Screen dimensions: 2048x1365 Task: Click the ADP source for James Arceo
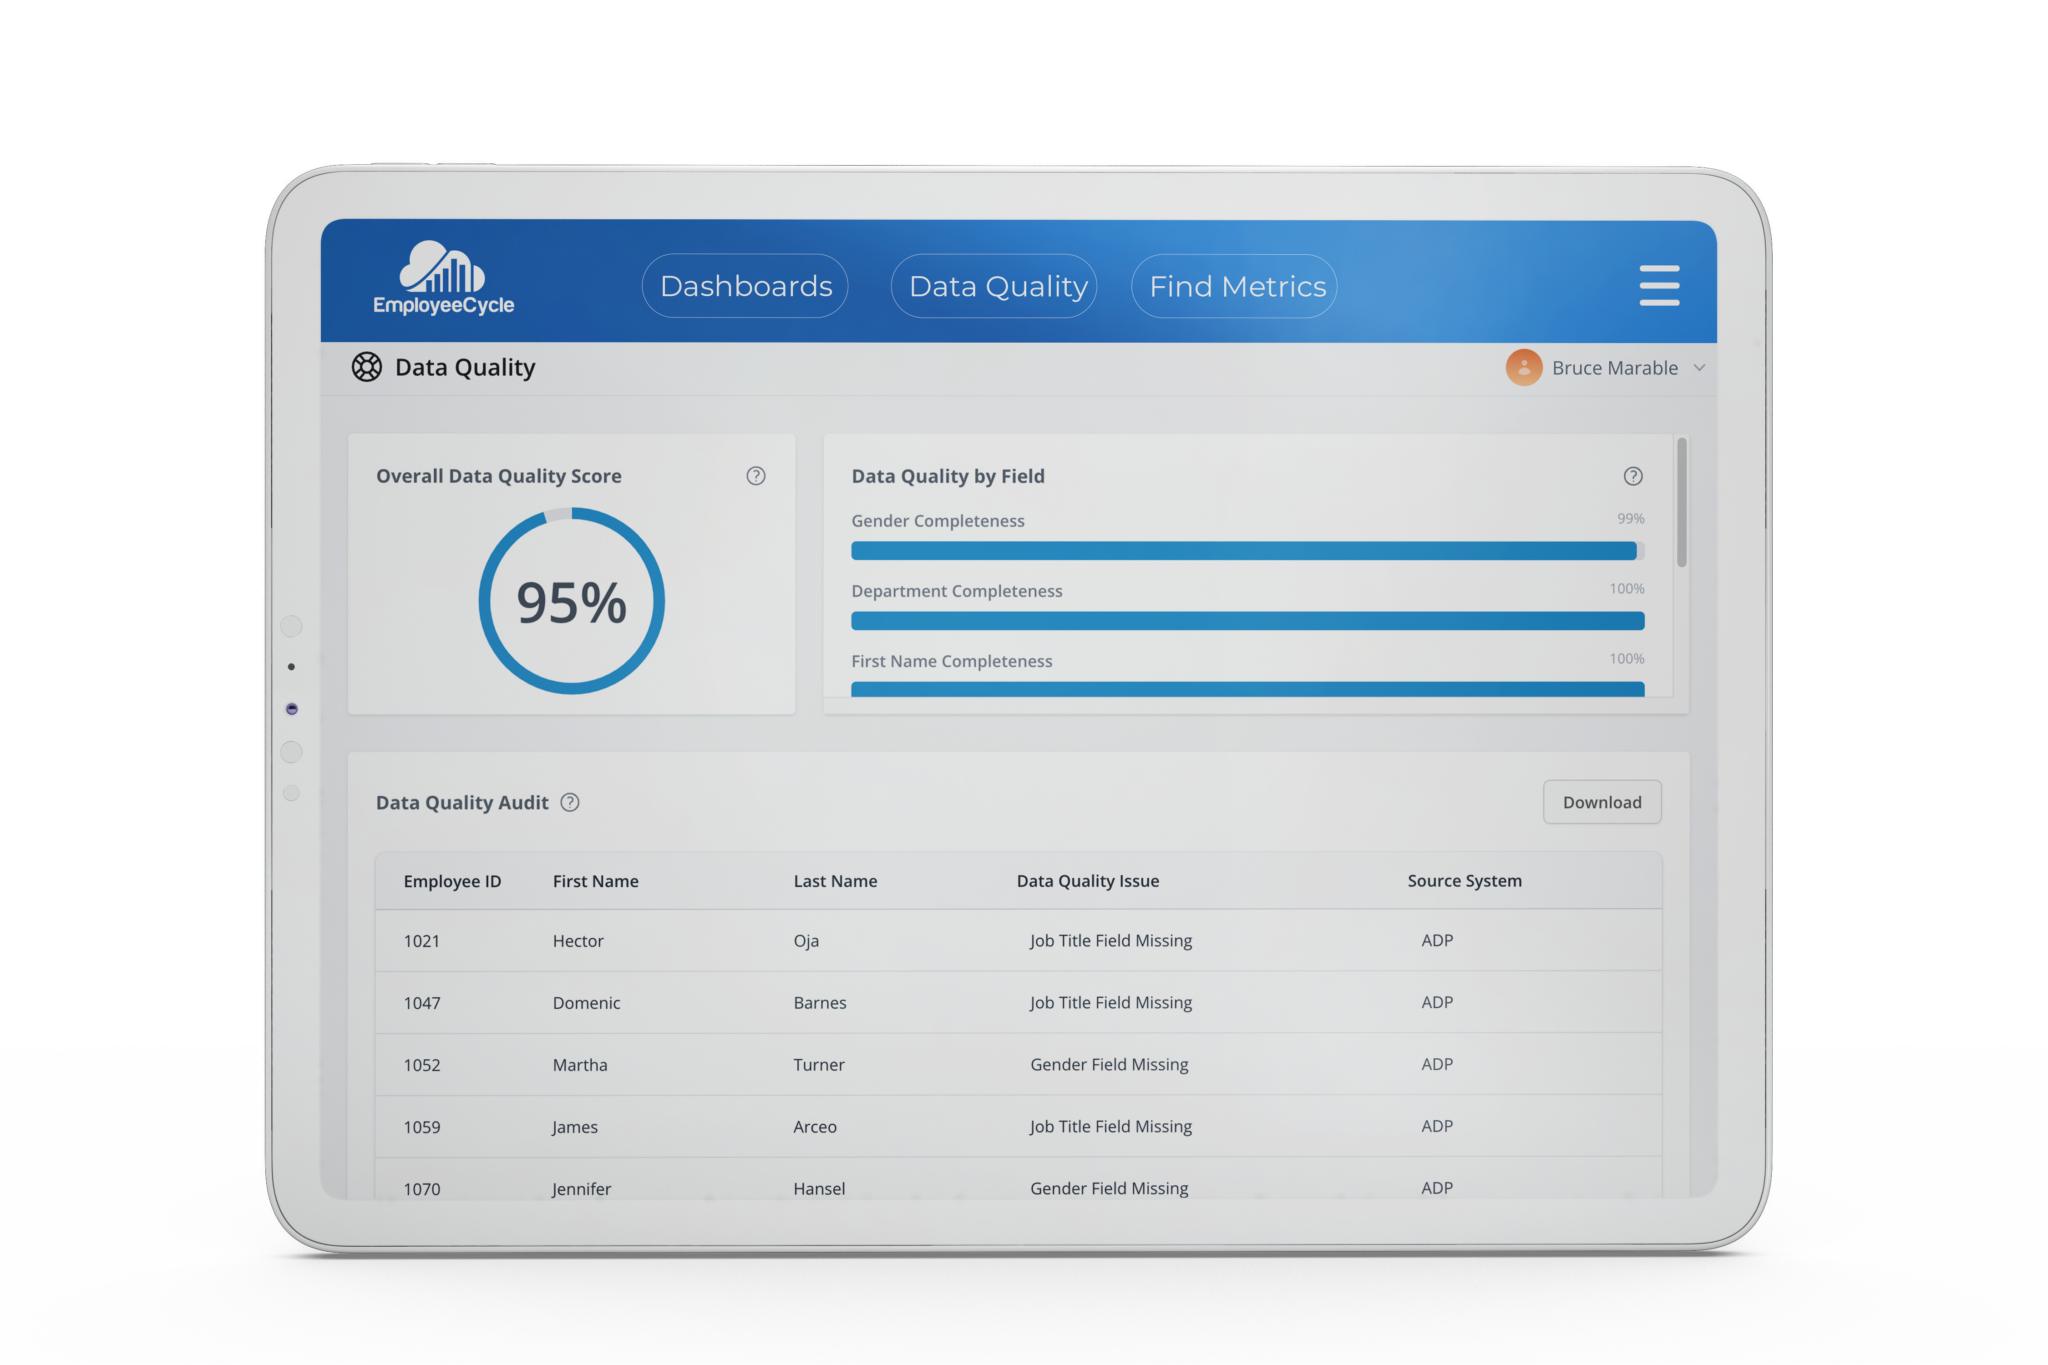[x=1437, y=1126]
